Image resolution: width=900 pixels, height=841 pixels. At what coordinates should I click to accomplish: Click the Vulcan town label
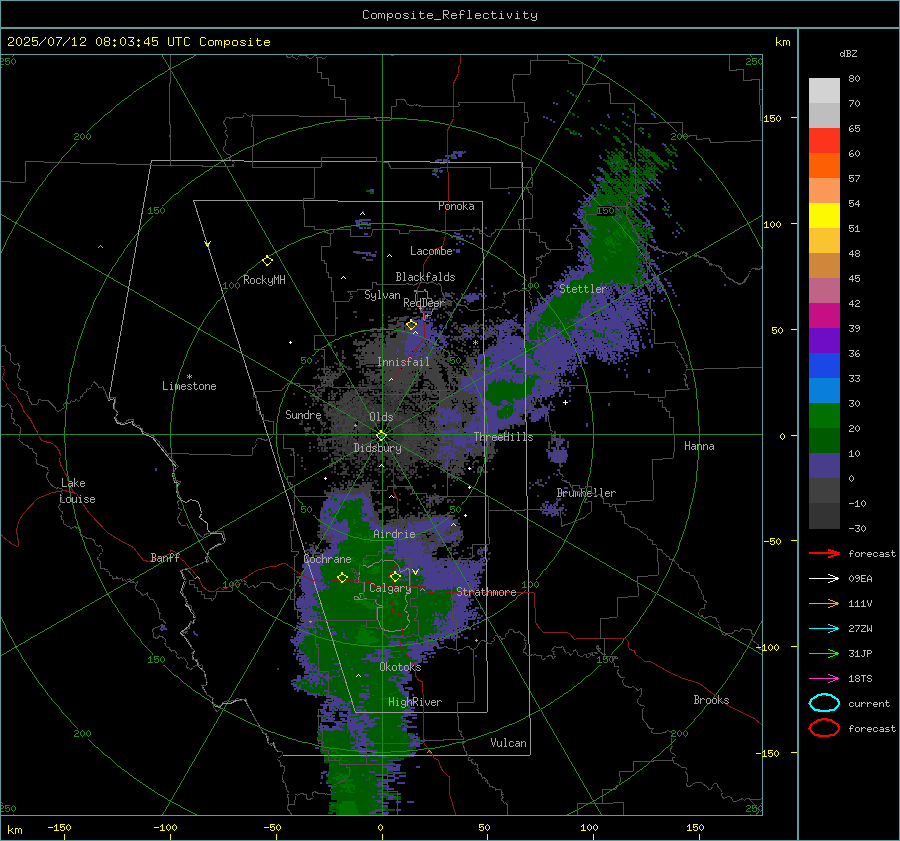[x=508, y=743]
